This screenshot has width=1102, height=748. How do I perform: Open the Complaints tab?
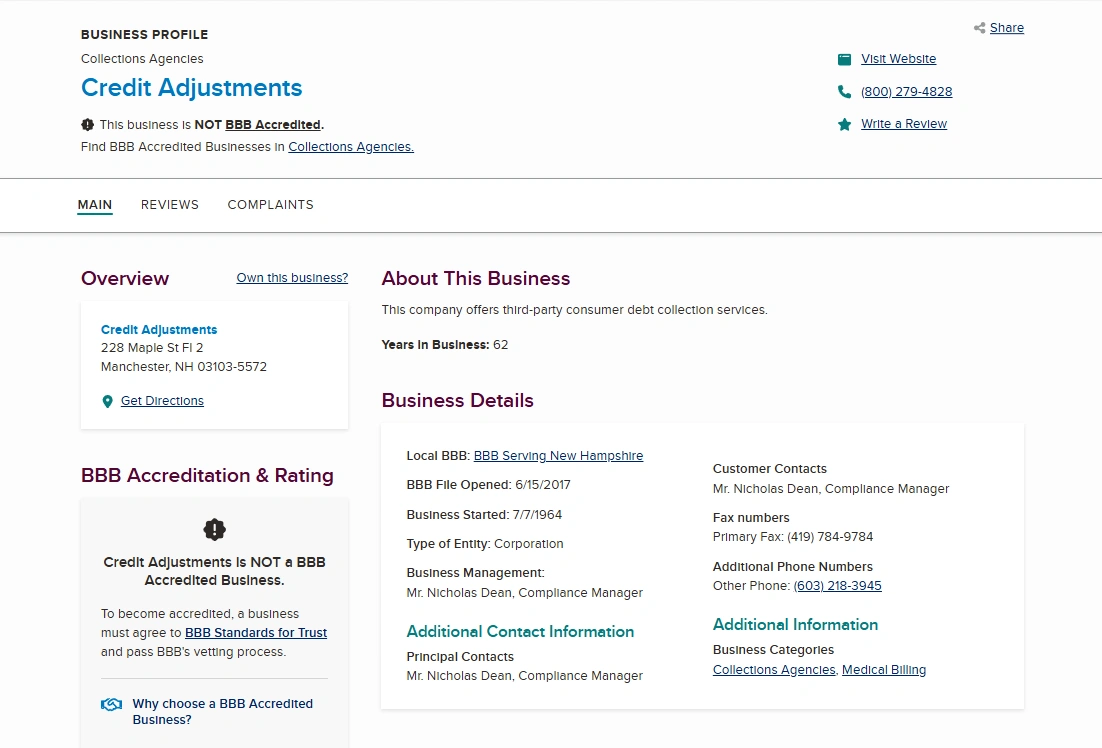tap(271, 205)
